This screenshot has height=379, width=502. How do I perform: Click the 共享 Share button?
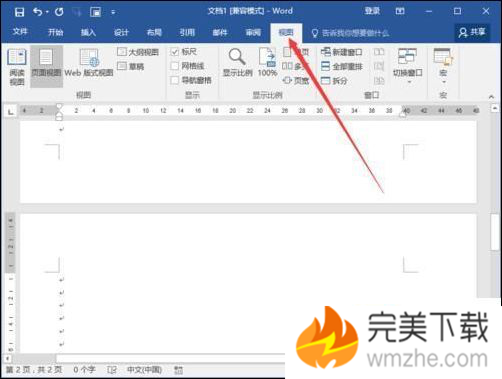(x=472, y=32)
